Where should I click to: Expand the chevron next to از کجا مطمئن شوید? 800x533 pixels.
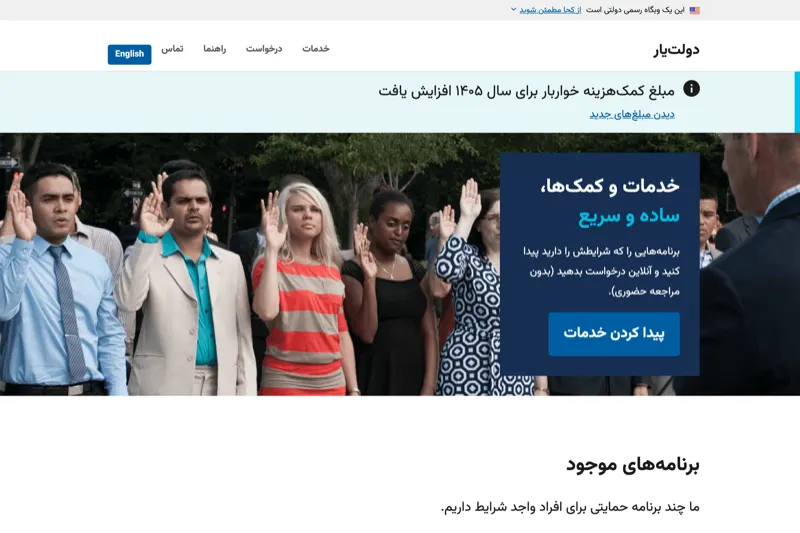coord(513,9)
